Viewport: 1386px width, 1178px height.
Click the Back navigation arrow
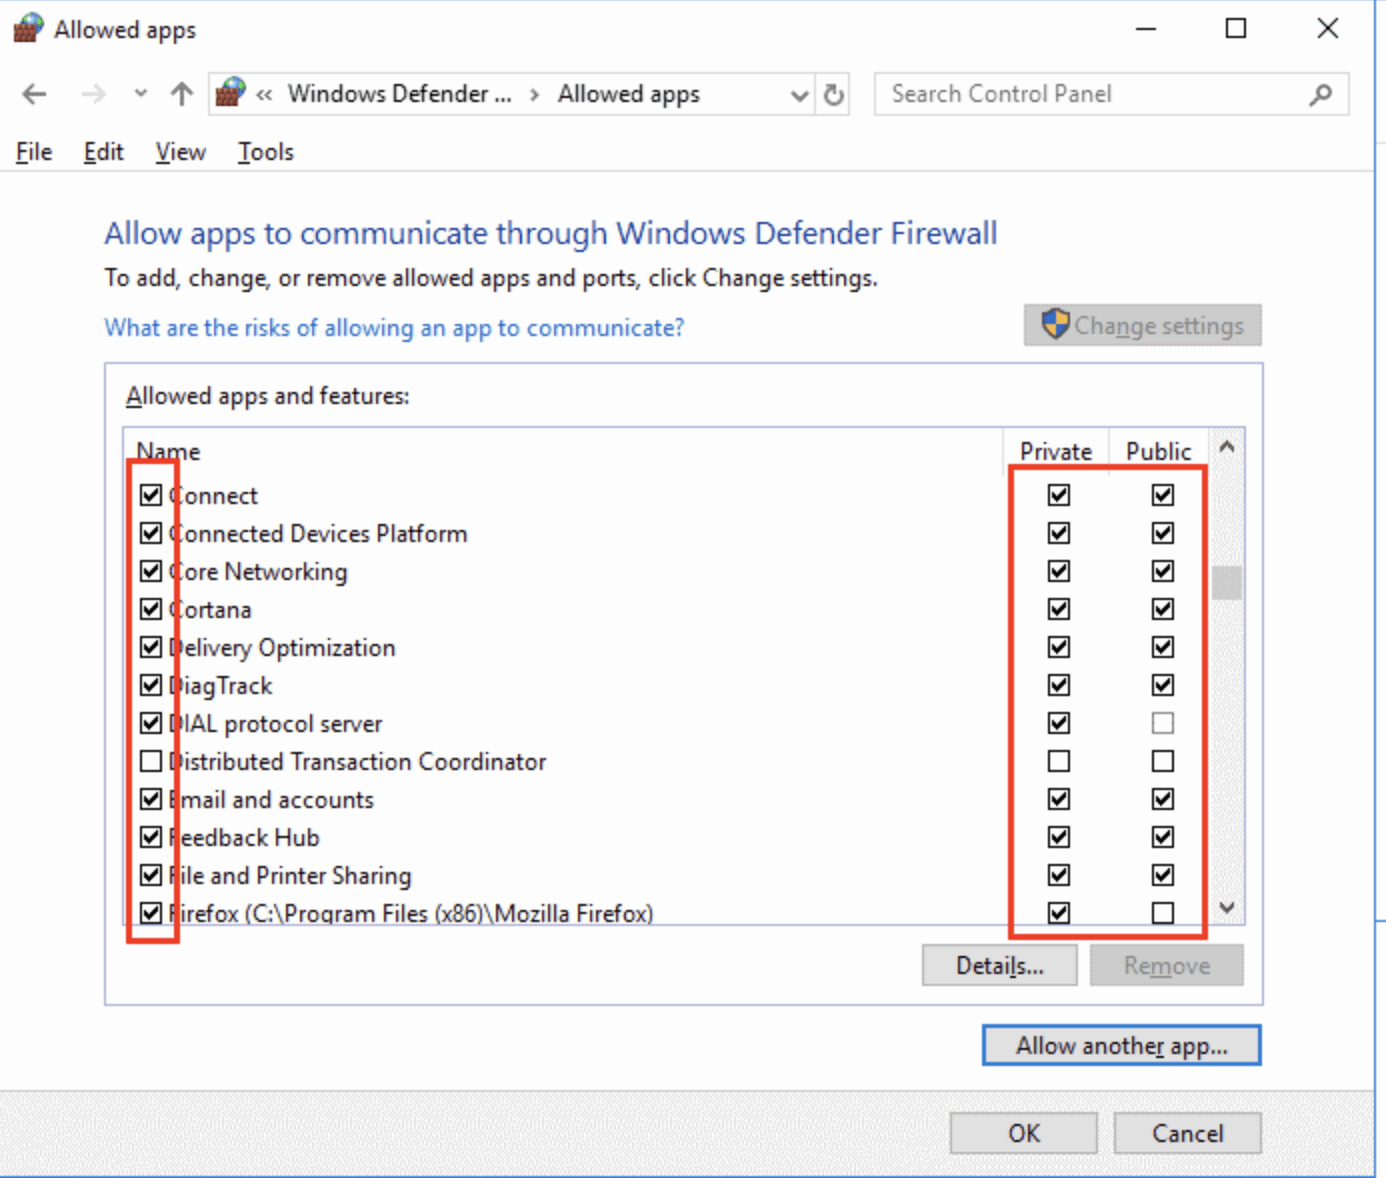(34, 94)
